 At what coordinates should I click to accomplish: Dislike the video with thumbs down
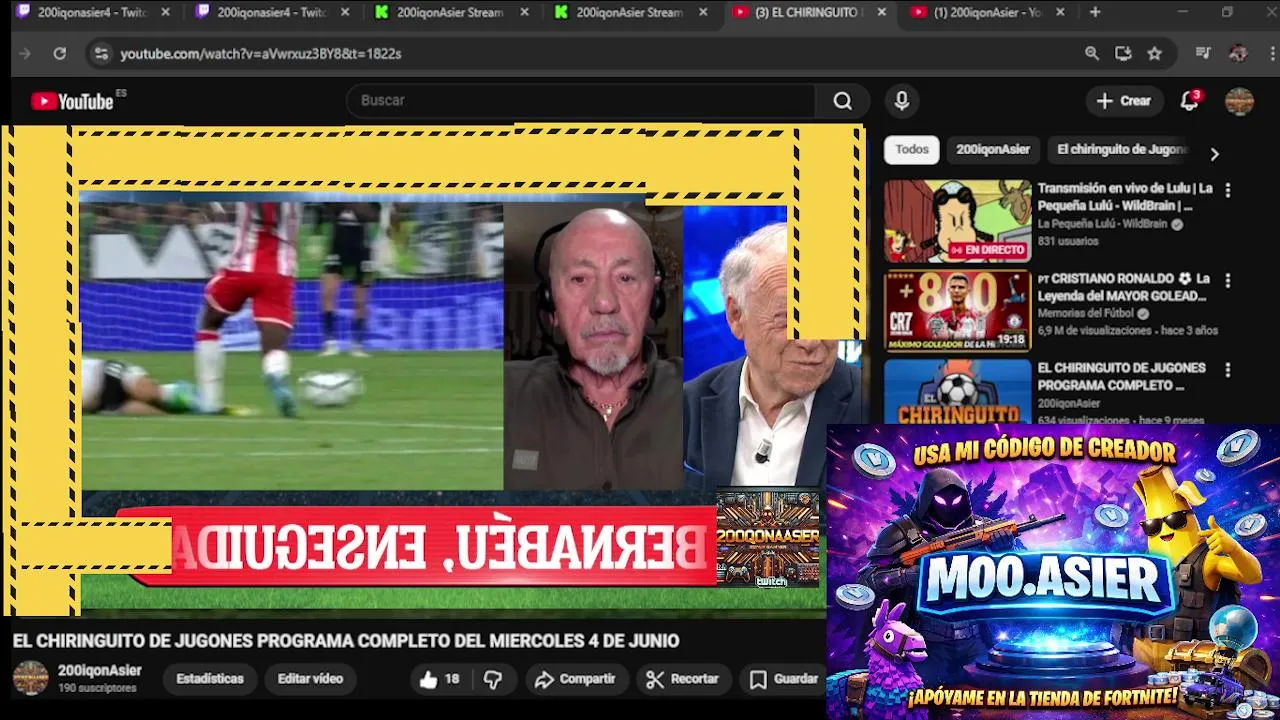pos(493,679)
